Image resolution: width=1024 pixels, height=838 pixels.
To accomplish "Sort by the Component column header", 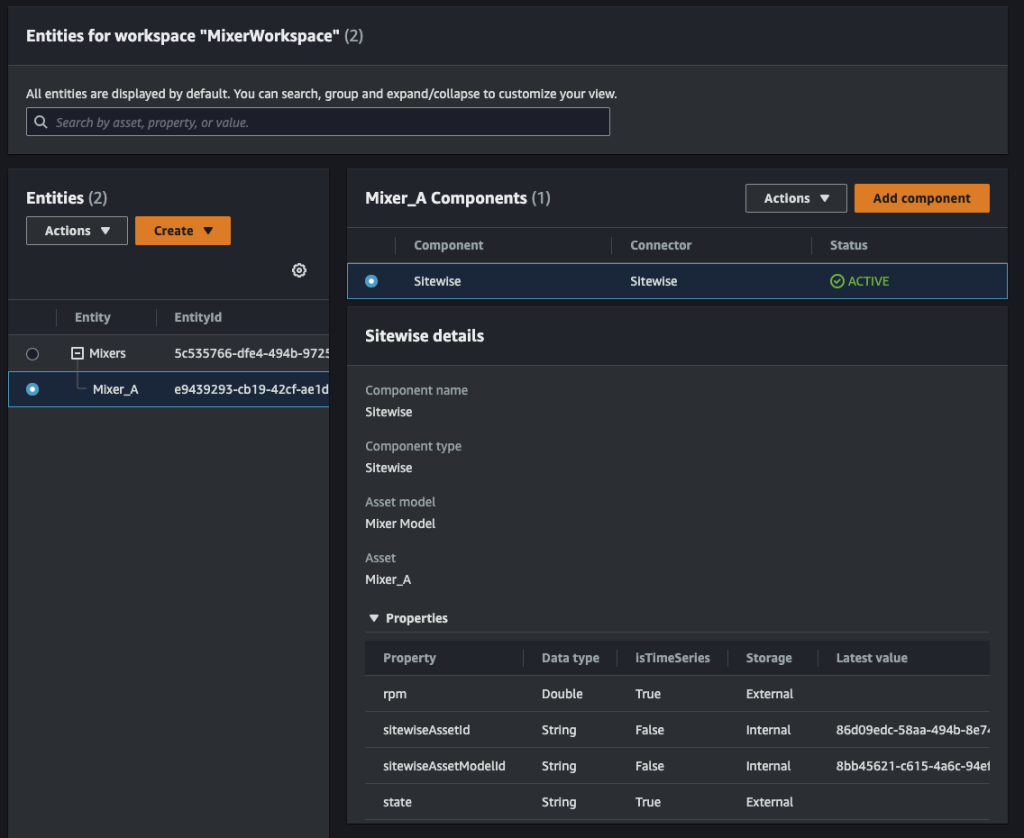I will pyautogui.click(x=448, y=245).
